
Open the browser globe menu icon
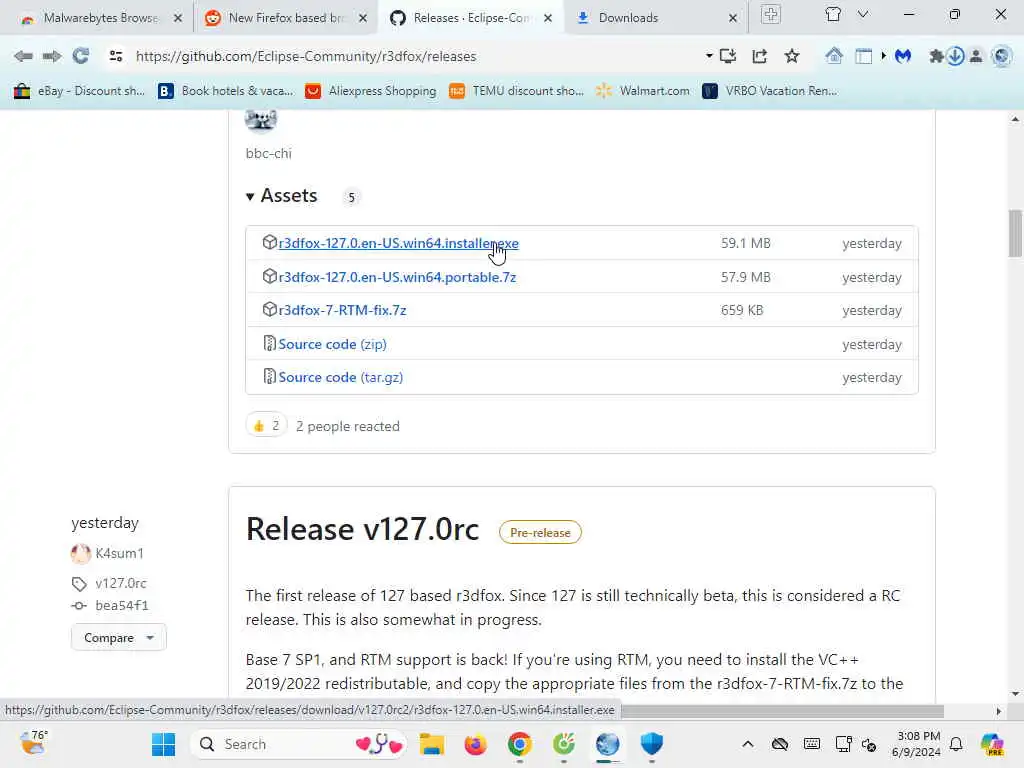(x=1002, y=56)
